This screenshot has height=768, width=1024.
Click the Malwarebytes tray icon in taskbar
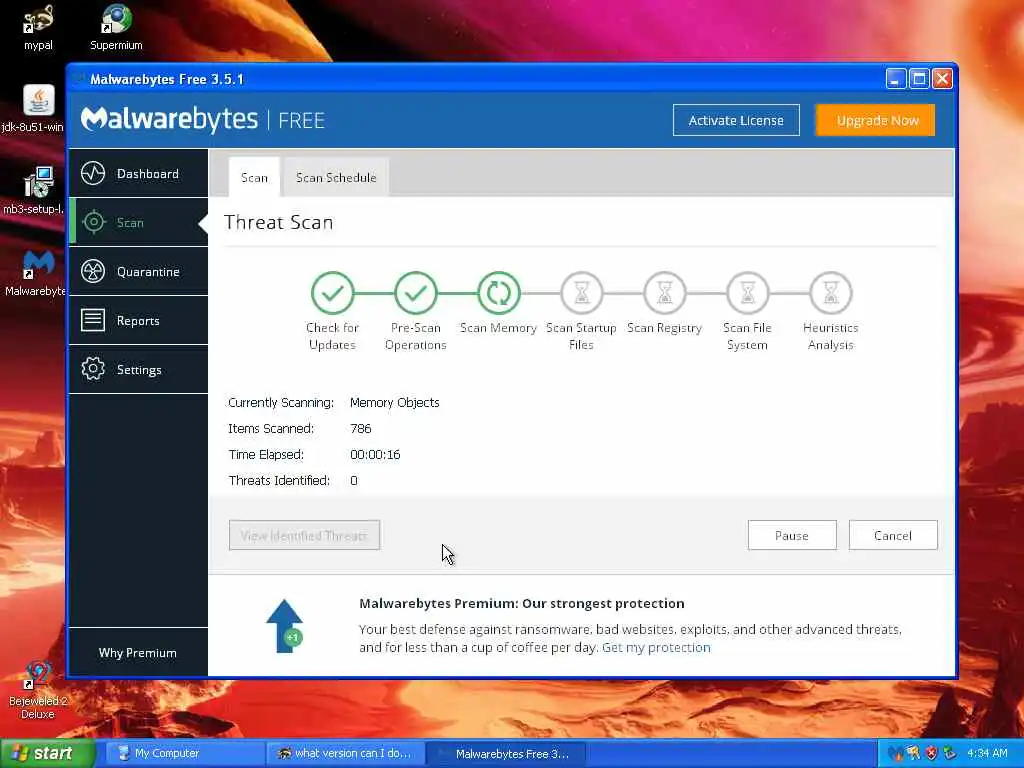pos(895,754)
